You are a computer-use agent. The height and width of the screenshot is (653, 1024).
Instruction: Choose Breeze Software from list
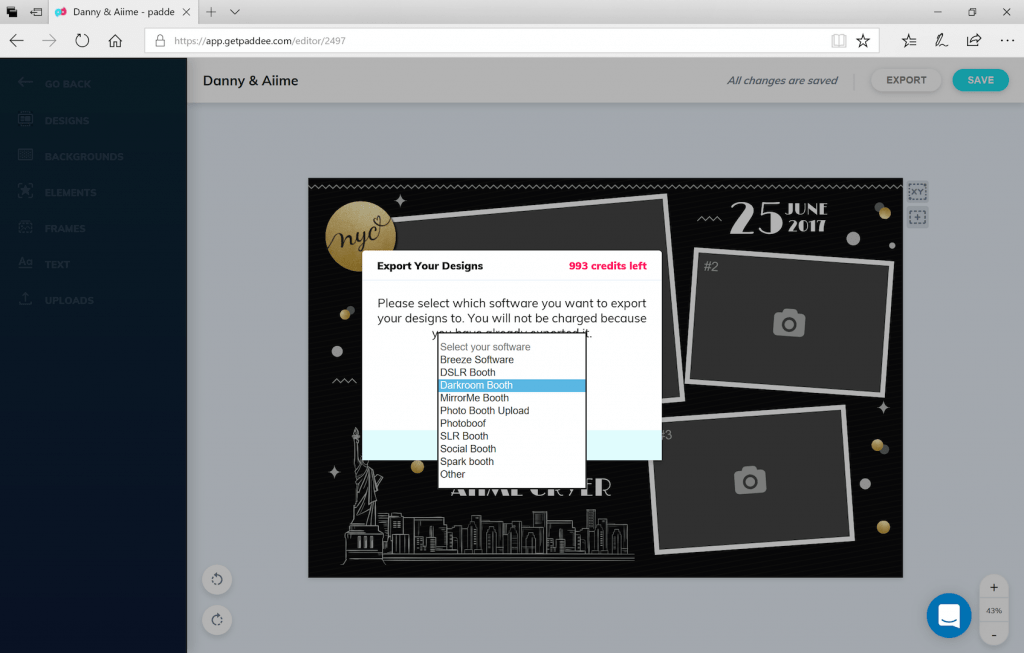click(511, 360)
